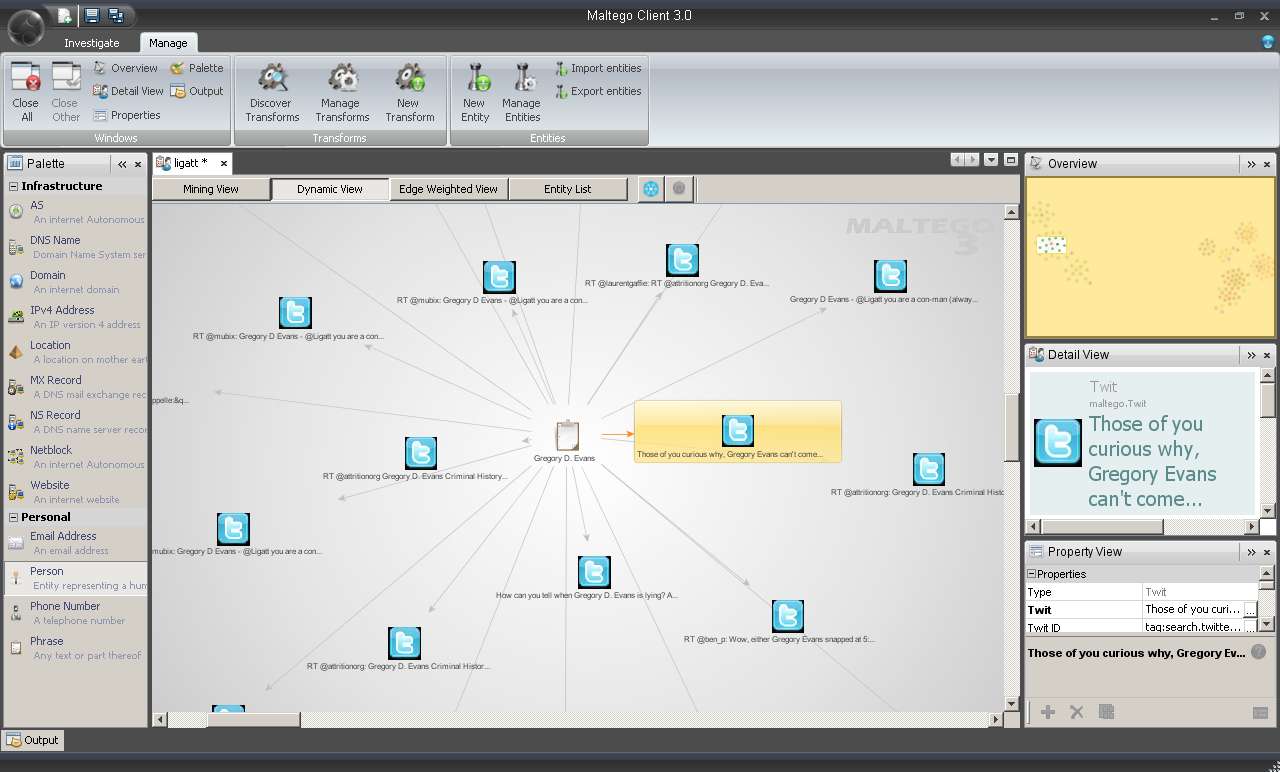This screenshot has width=1280, height=772.
Task: Click the delete property X icon
Action: pyautogui.click(x=1077, y=712)
